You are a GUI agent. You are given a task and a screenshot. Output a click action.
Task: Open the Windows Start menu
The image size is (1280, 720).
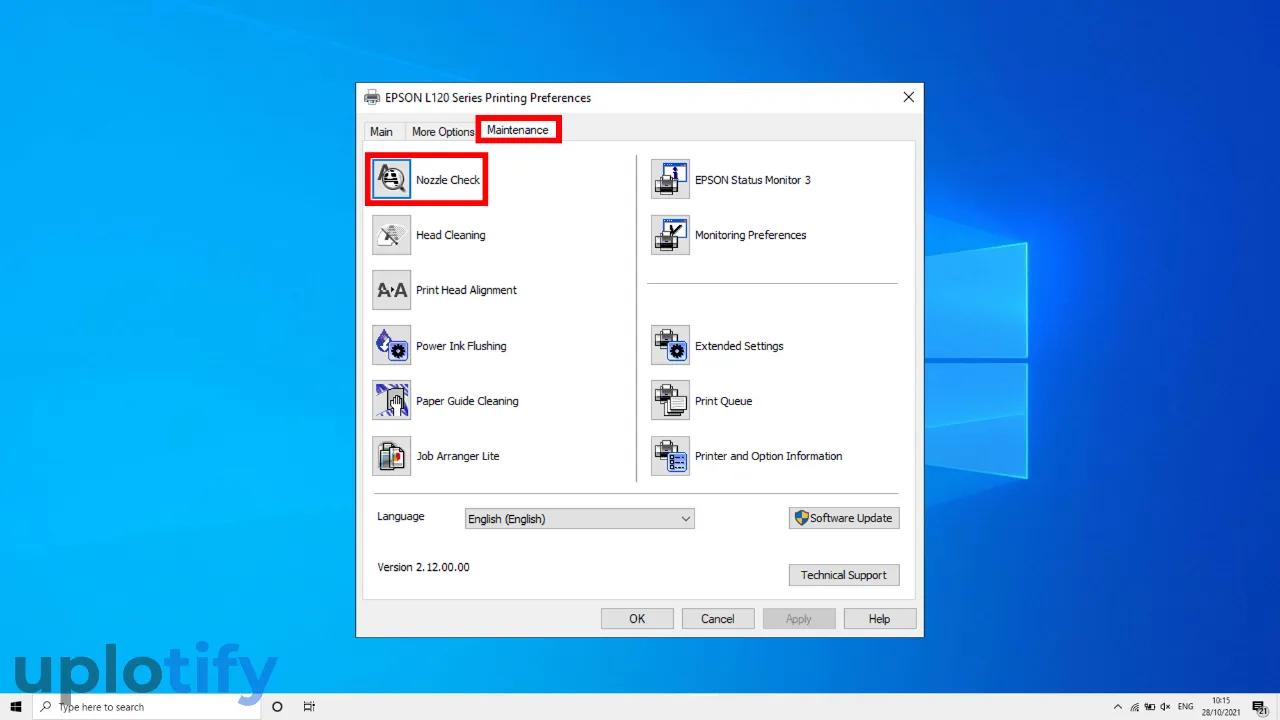pos(16,706)
